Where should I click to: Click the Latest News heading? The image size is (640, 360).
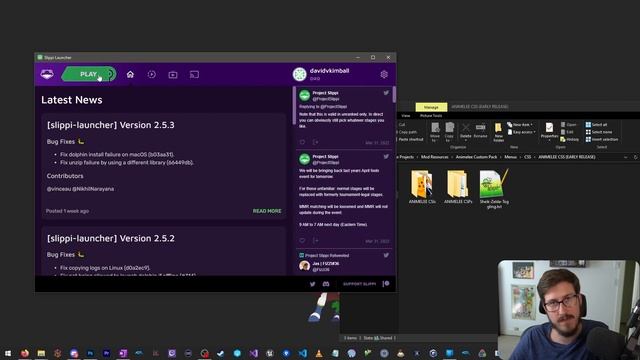click(72, 100)
